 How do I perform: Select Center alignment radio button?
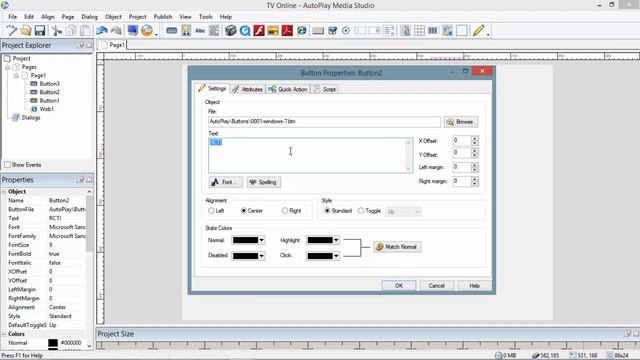tap(244, 211)
